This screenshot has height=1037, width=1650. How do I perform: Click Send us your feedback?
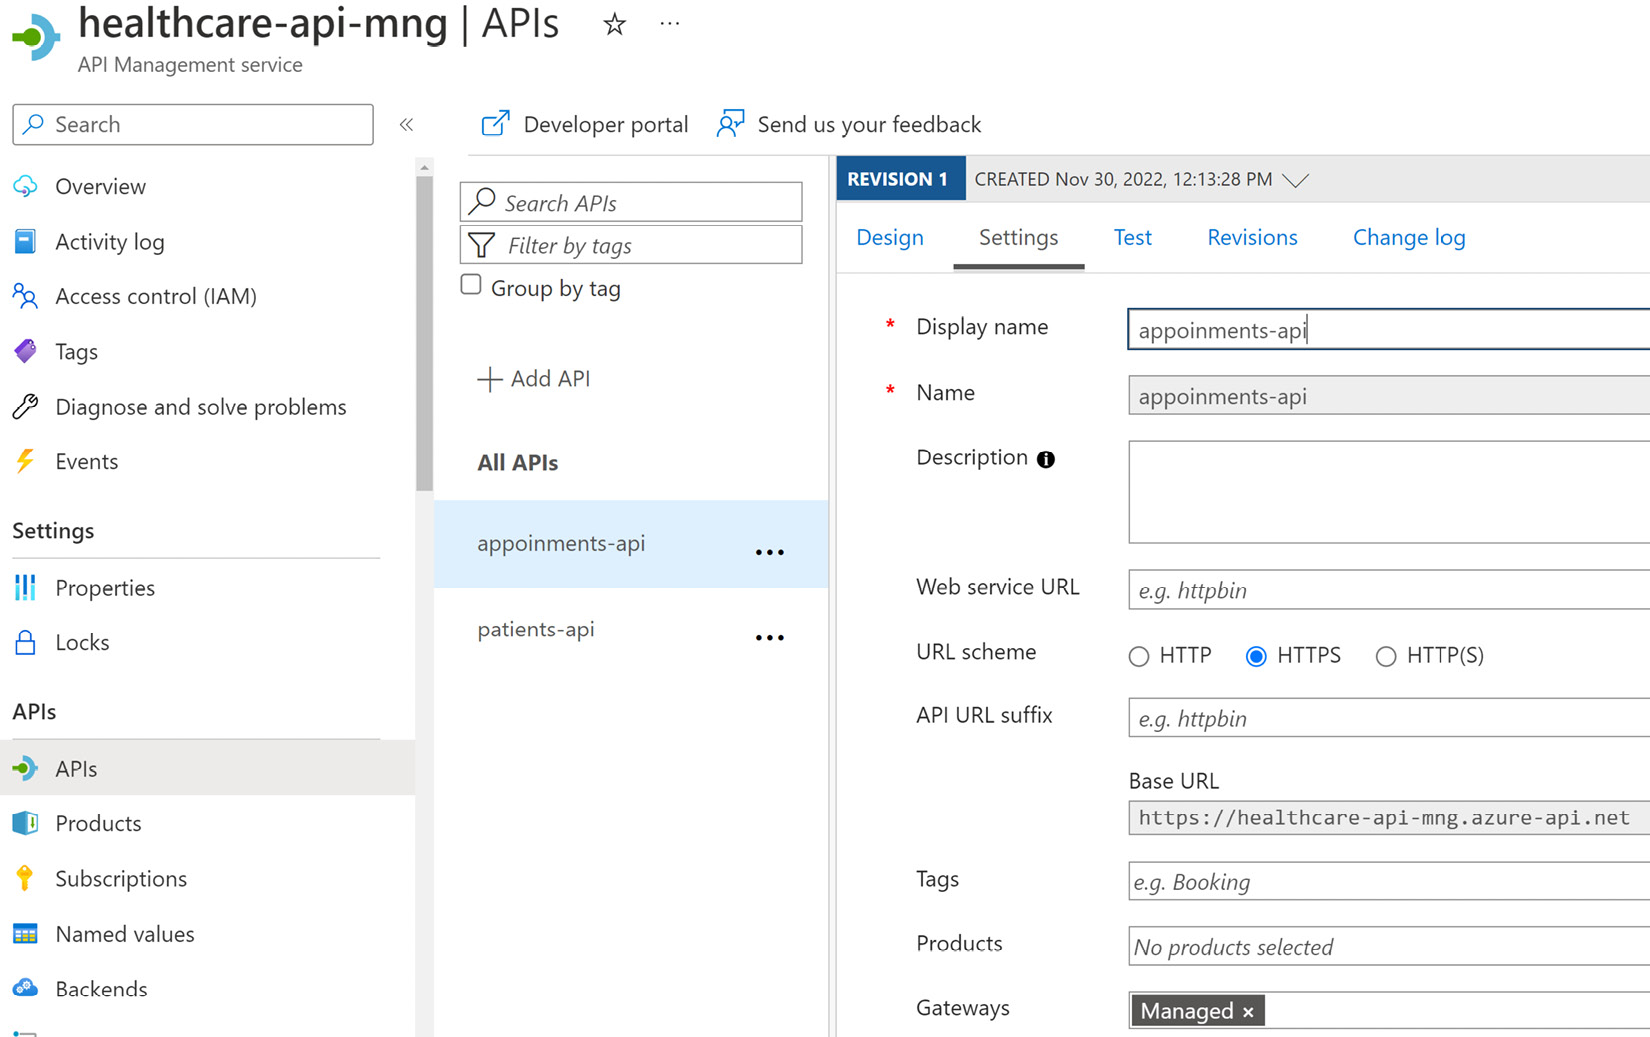click(849, 124)
